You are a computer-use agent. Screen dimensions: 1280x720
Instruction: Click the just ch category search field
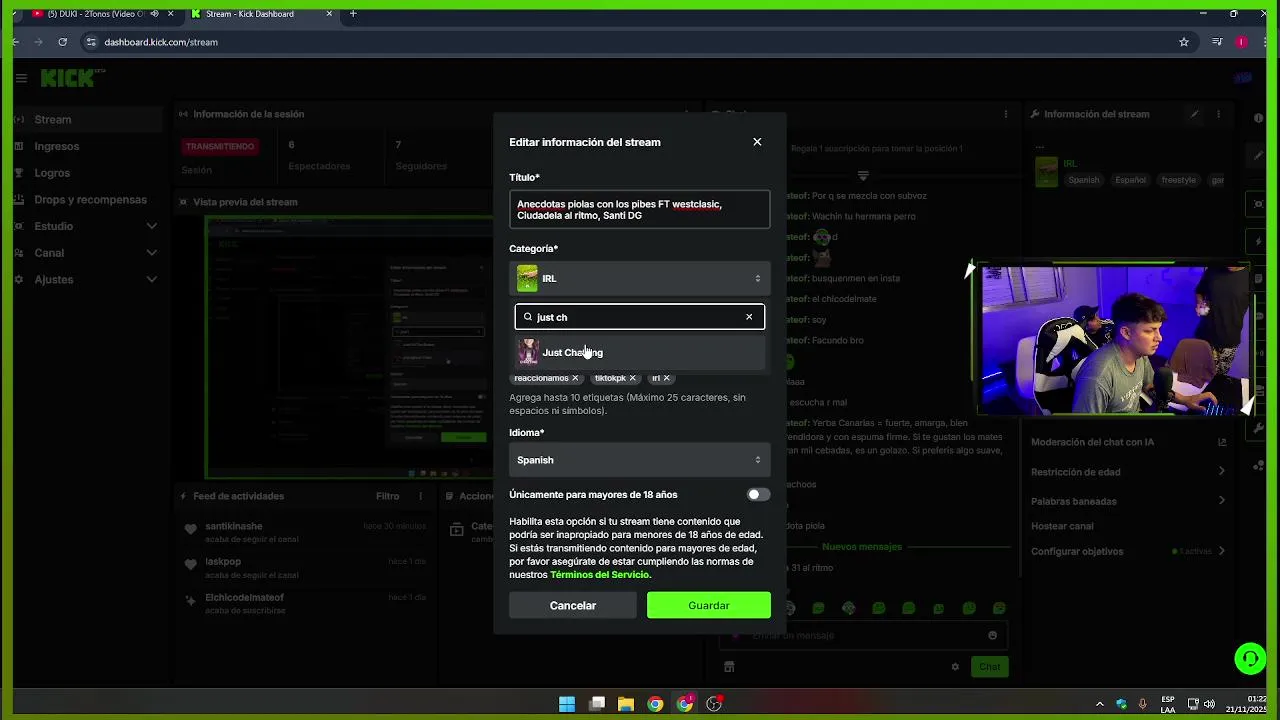point(640,317)
